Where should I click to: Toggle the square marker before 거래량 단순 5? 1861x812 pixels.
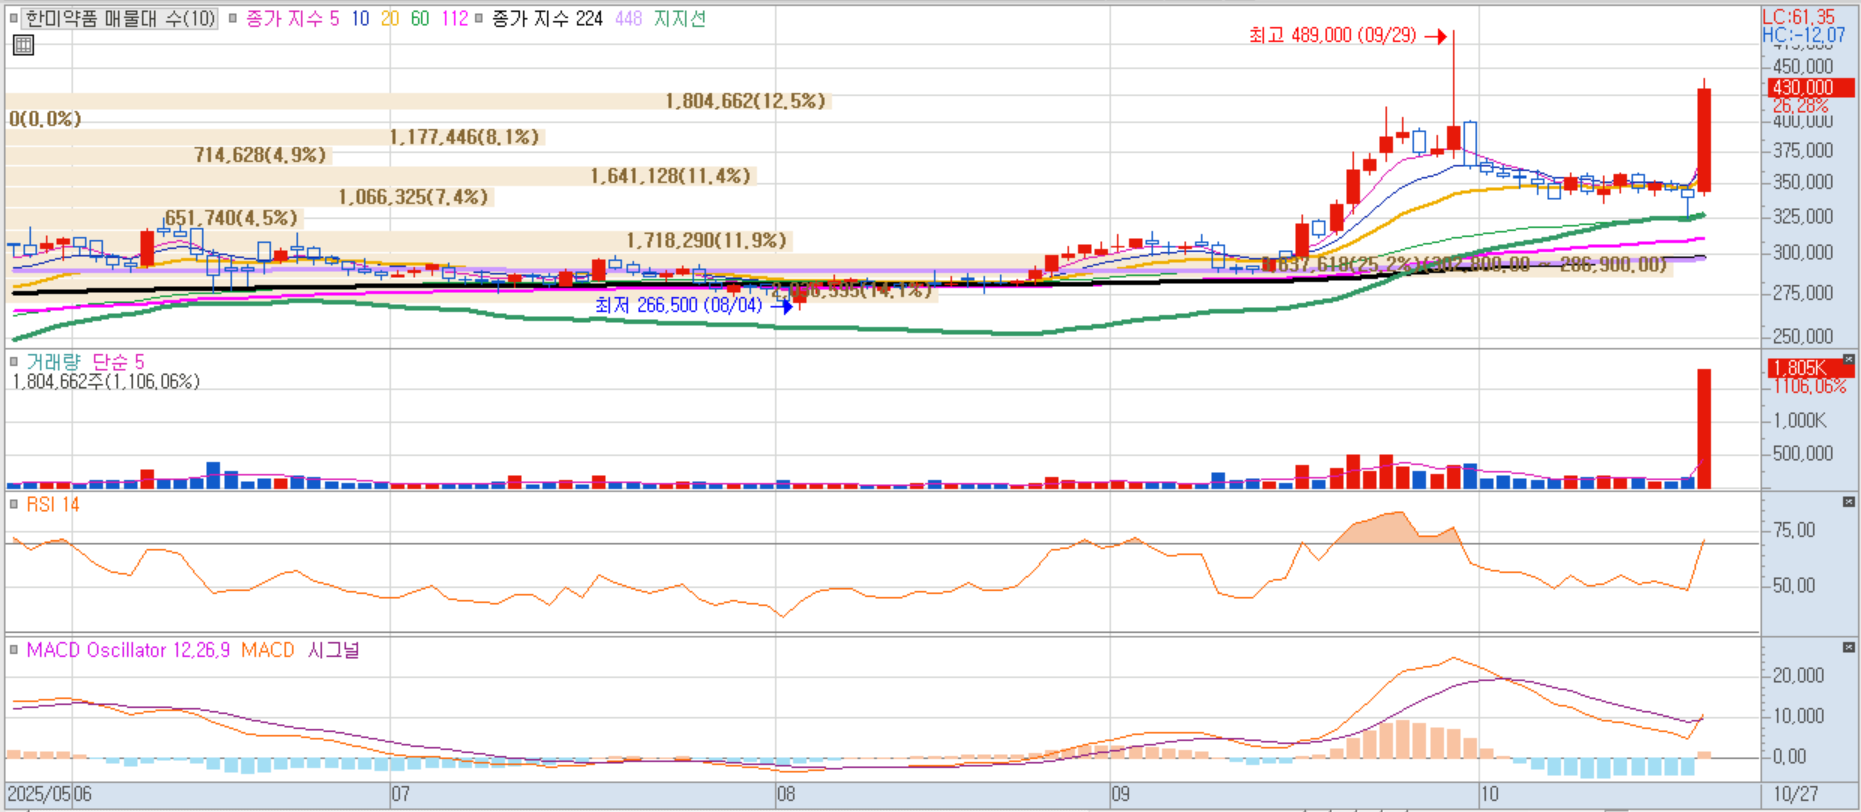coord(14,362)
